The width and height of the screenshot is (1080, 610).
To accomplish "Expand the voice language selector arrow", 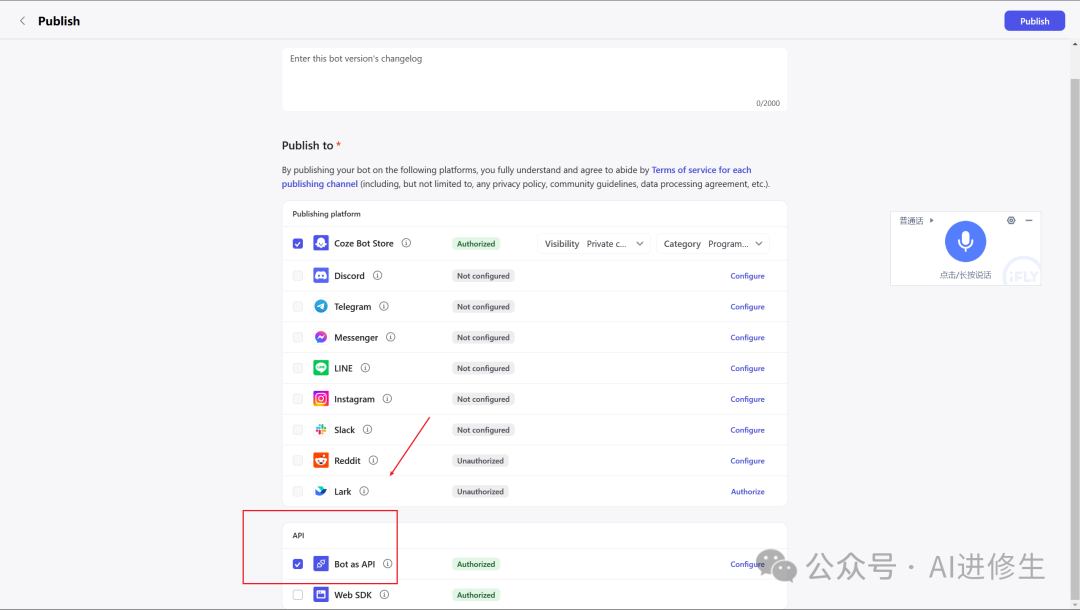I will pyautogui.click(x=932, y=220).
